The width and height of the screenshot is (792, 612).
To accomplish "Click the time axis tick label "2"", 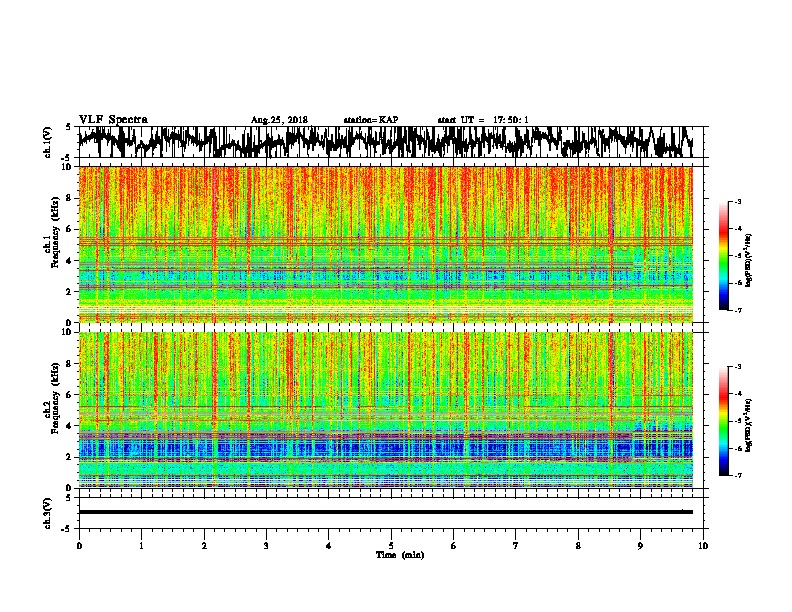I will [x=204, y=546].
